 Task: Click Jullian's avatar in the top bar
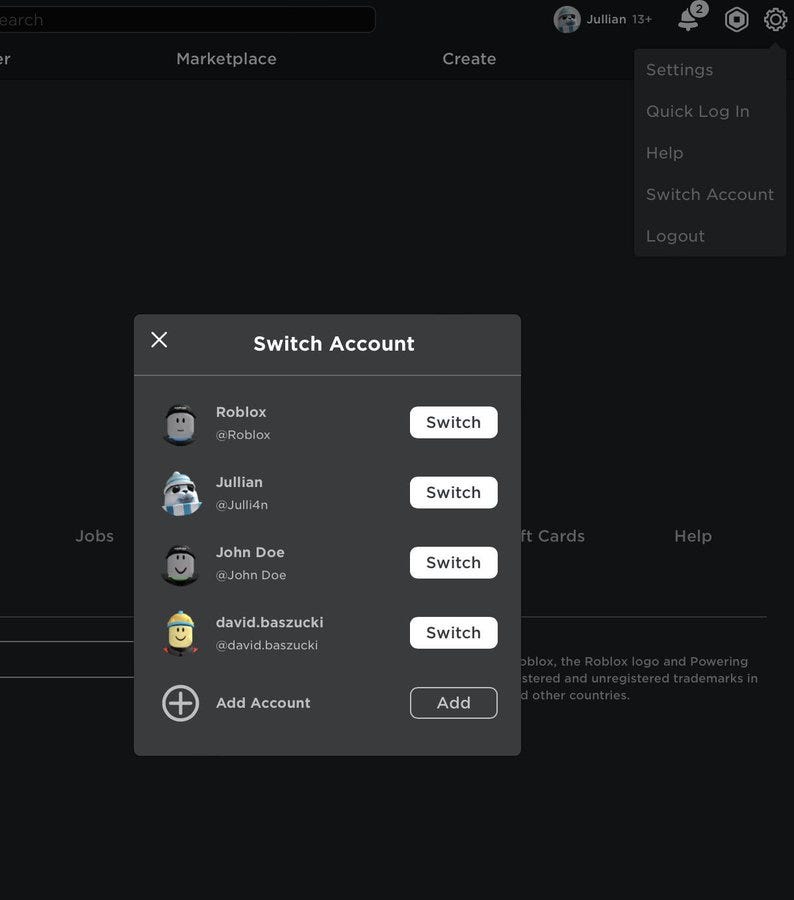[567, 20]
